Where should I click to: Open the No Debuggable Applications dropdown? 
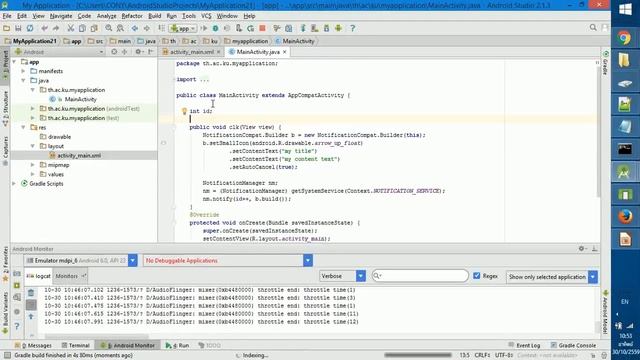tap(308, 260)
